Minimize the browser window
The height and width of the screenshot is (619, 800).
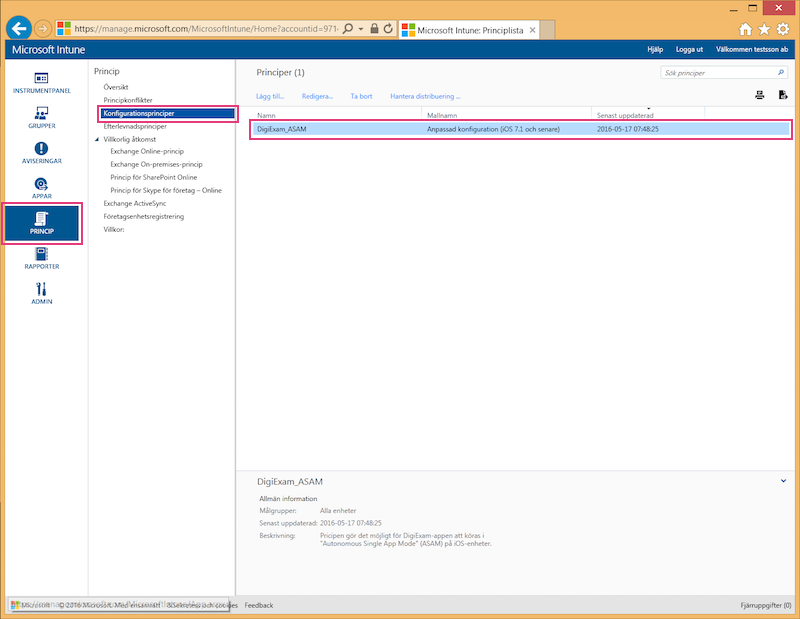click(734, 9)
